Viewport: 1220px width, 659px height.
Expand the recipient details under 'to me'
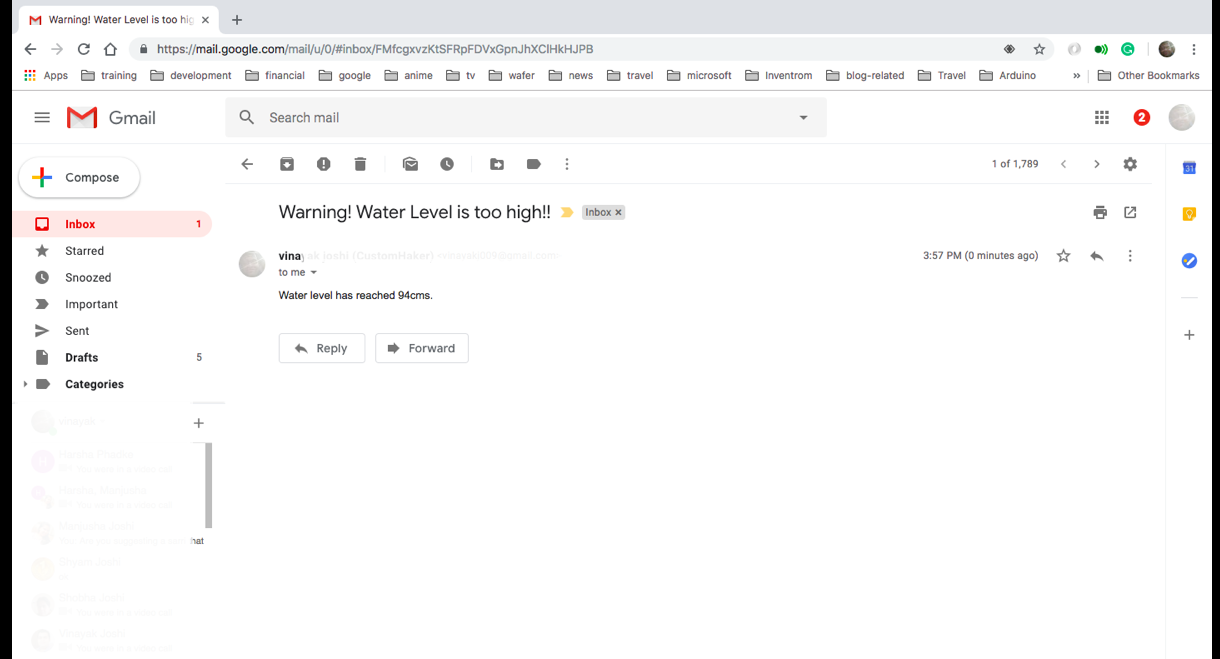[x=313, y=272]
